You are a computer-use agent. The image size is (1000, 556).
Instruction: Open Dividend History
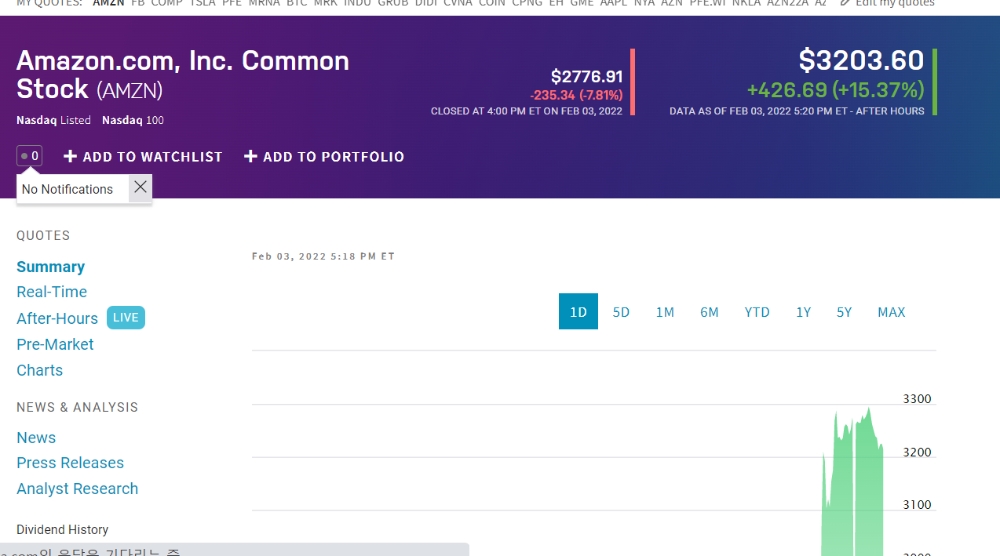[62, 529]
